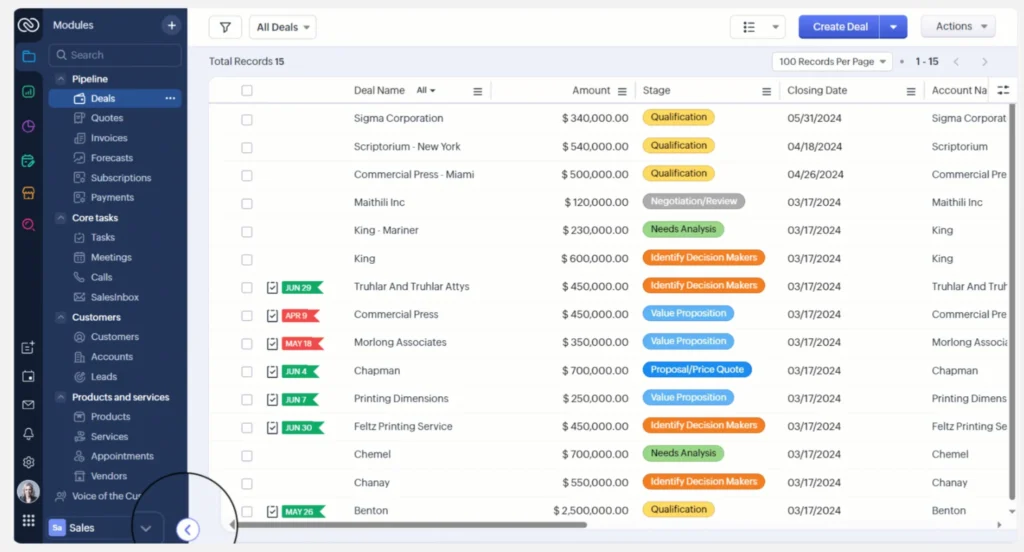The width and height of the screenshot is (1024, 552).
Task: Open the Quotes module in sidebar
Action: coord(107,118)
